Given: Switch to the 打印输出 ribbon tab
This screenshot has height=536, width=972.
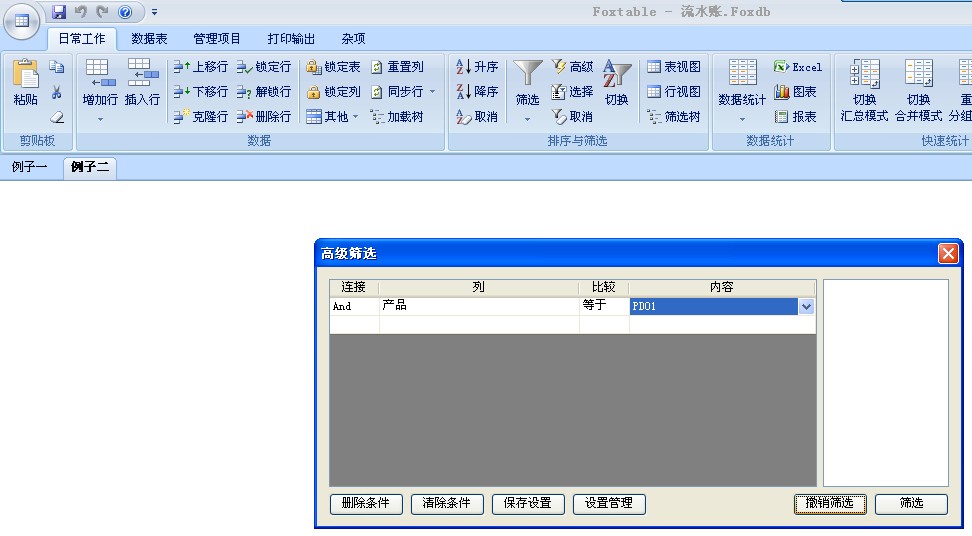Looking at the screenshot, I should pos(291,39).
